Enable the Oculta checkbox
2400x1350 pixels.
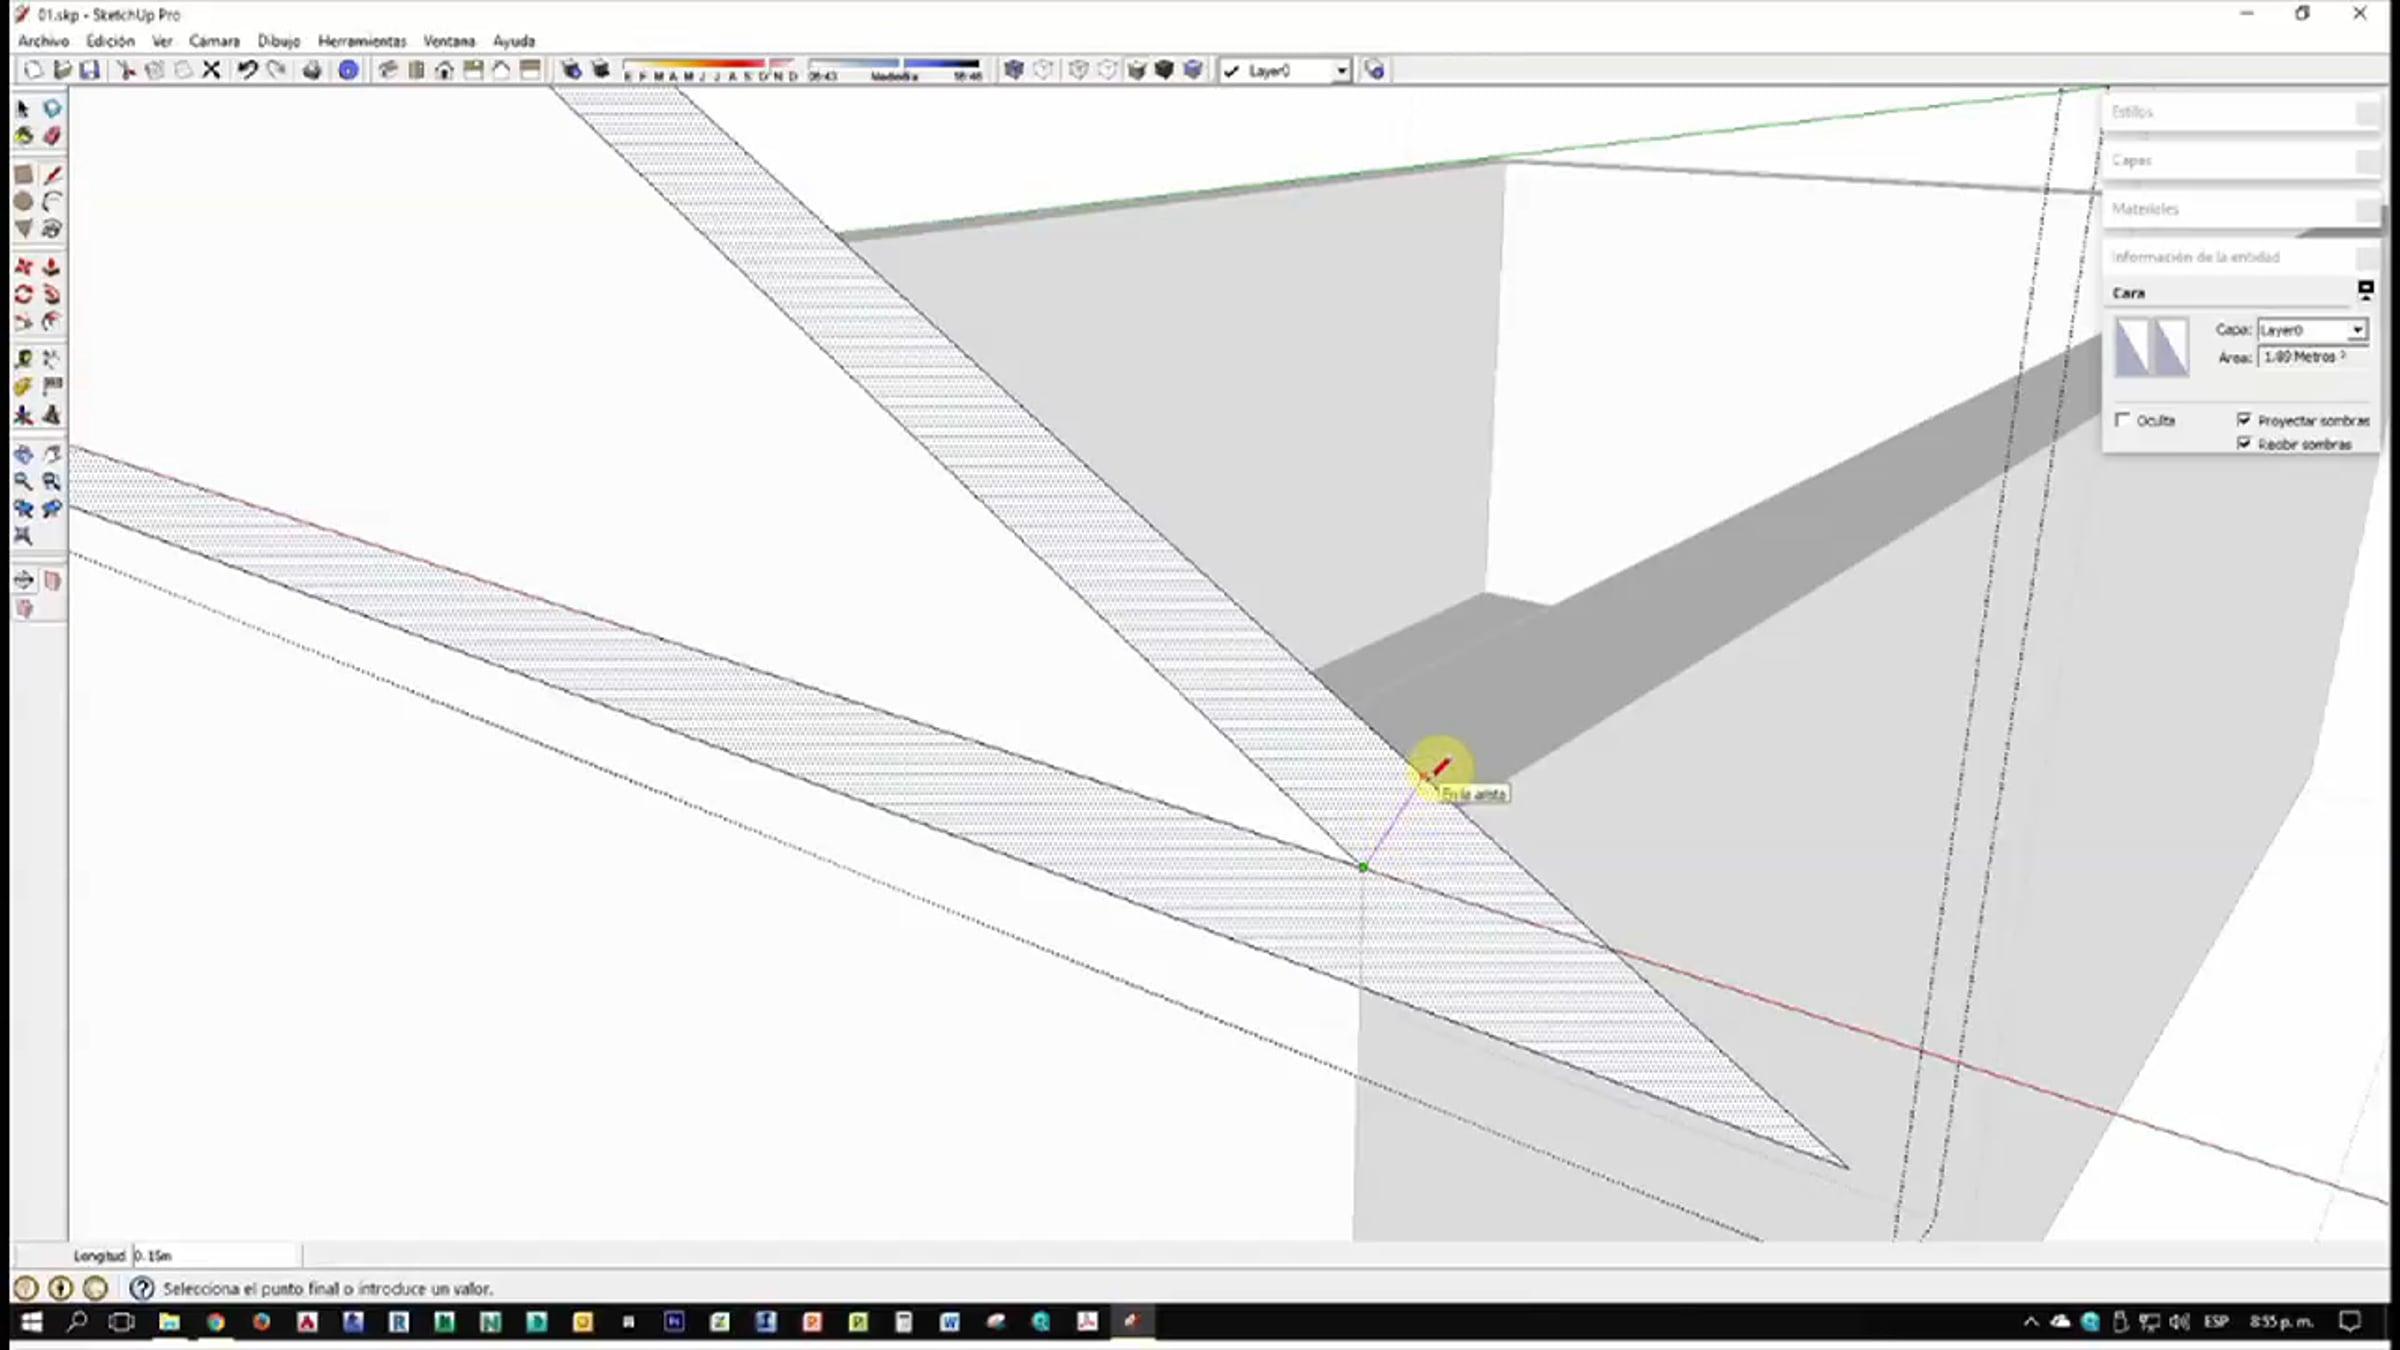pos(2122,420)
